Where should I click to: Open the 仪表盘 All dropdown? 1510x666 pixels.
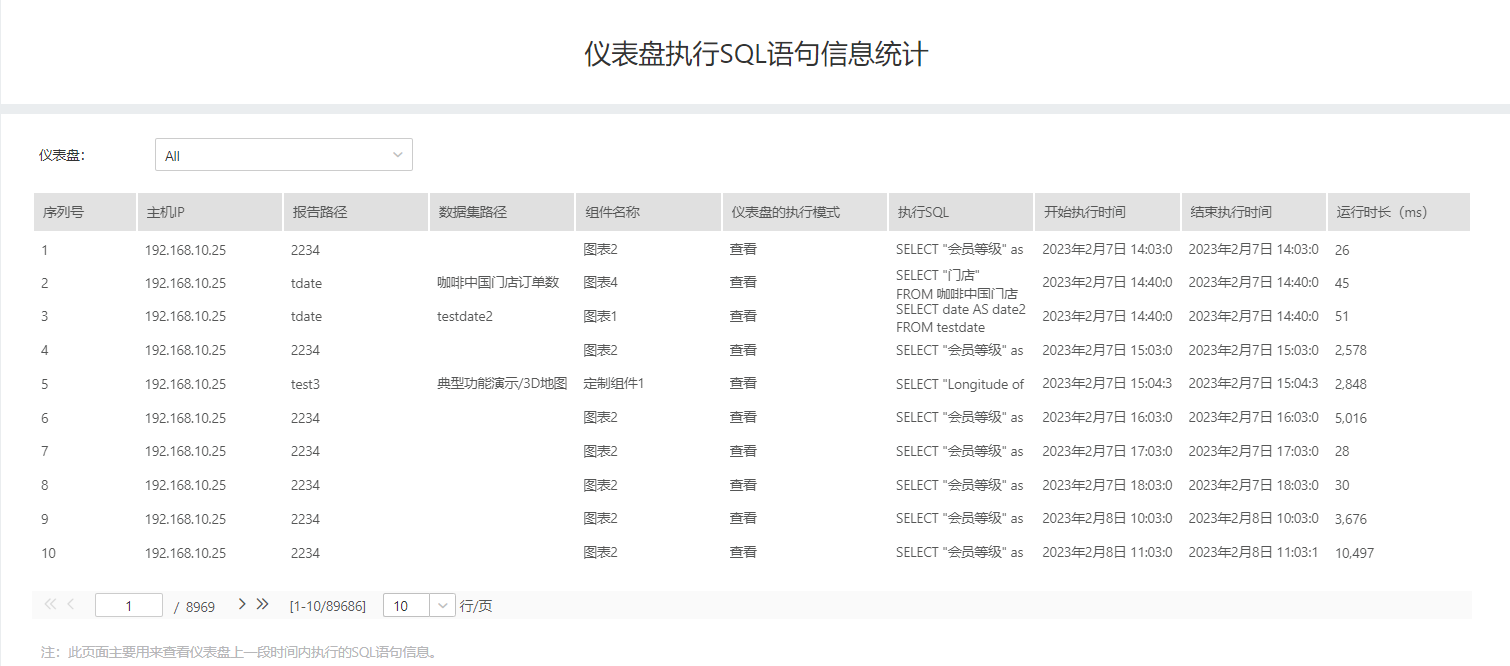point(283,154)
